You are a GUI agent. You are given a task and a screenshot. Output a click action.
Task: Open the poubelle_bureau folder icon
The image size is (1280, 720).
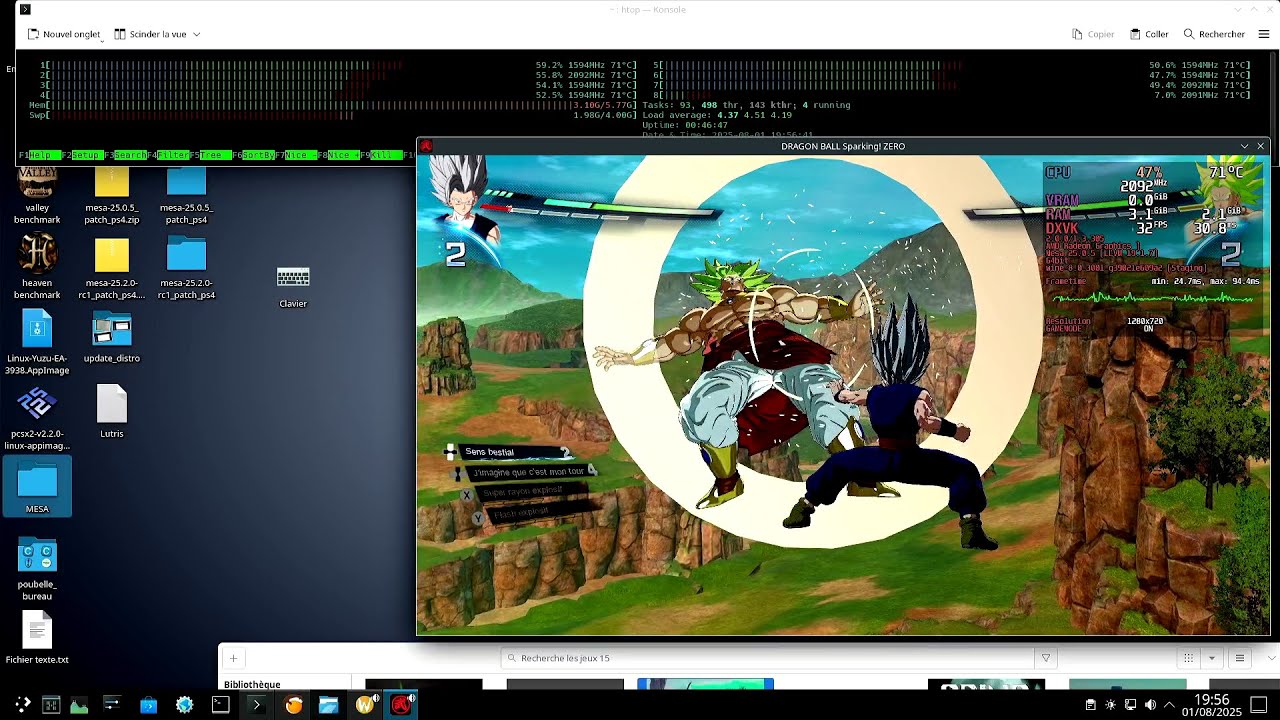[37, 569]
